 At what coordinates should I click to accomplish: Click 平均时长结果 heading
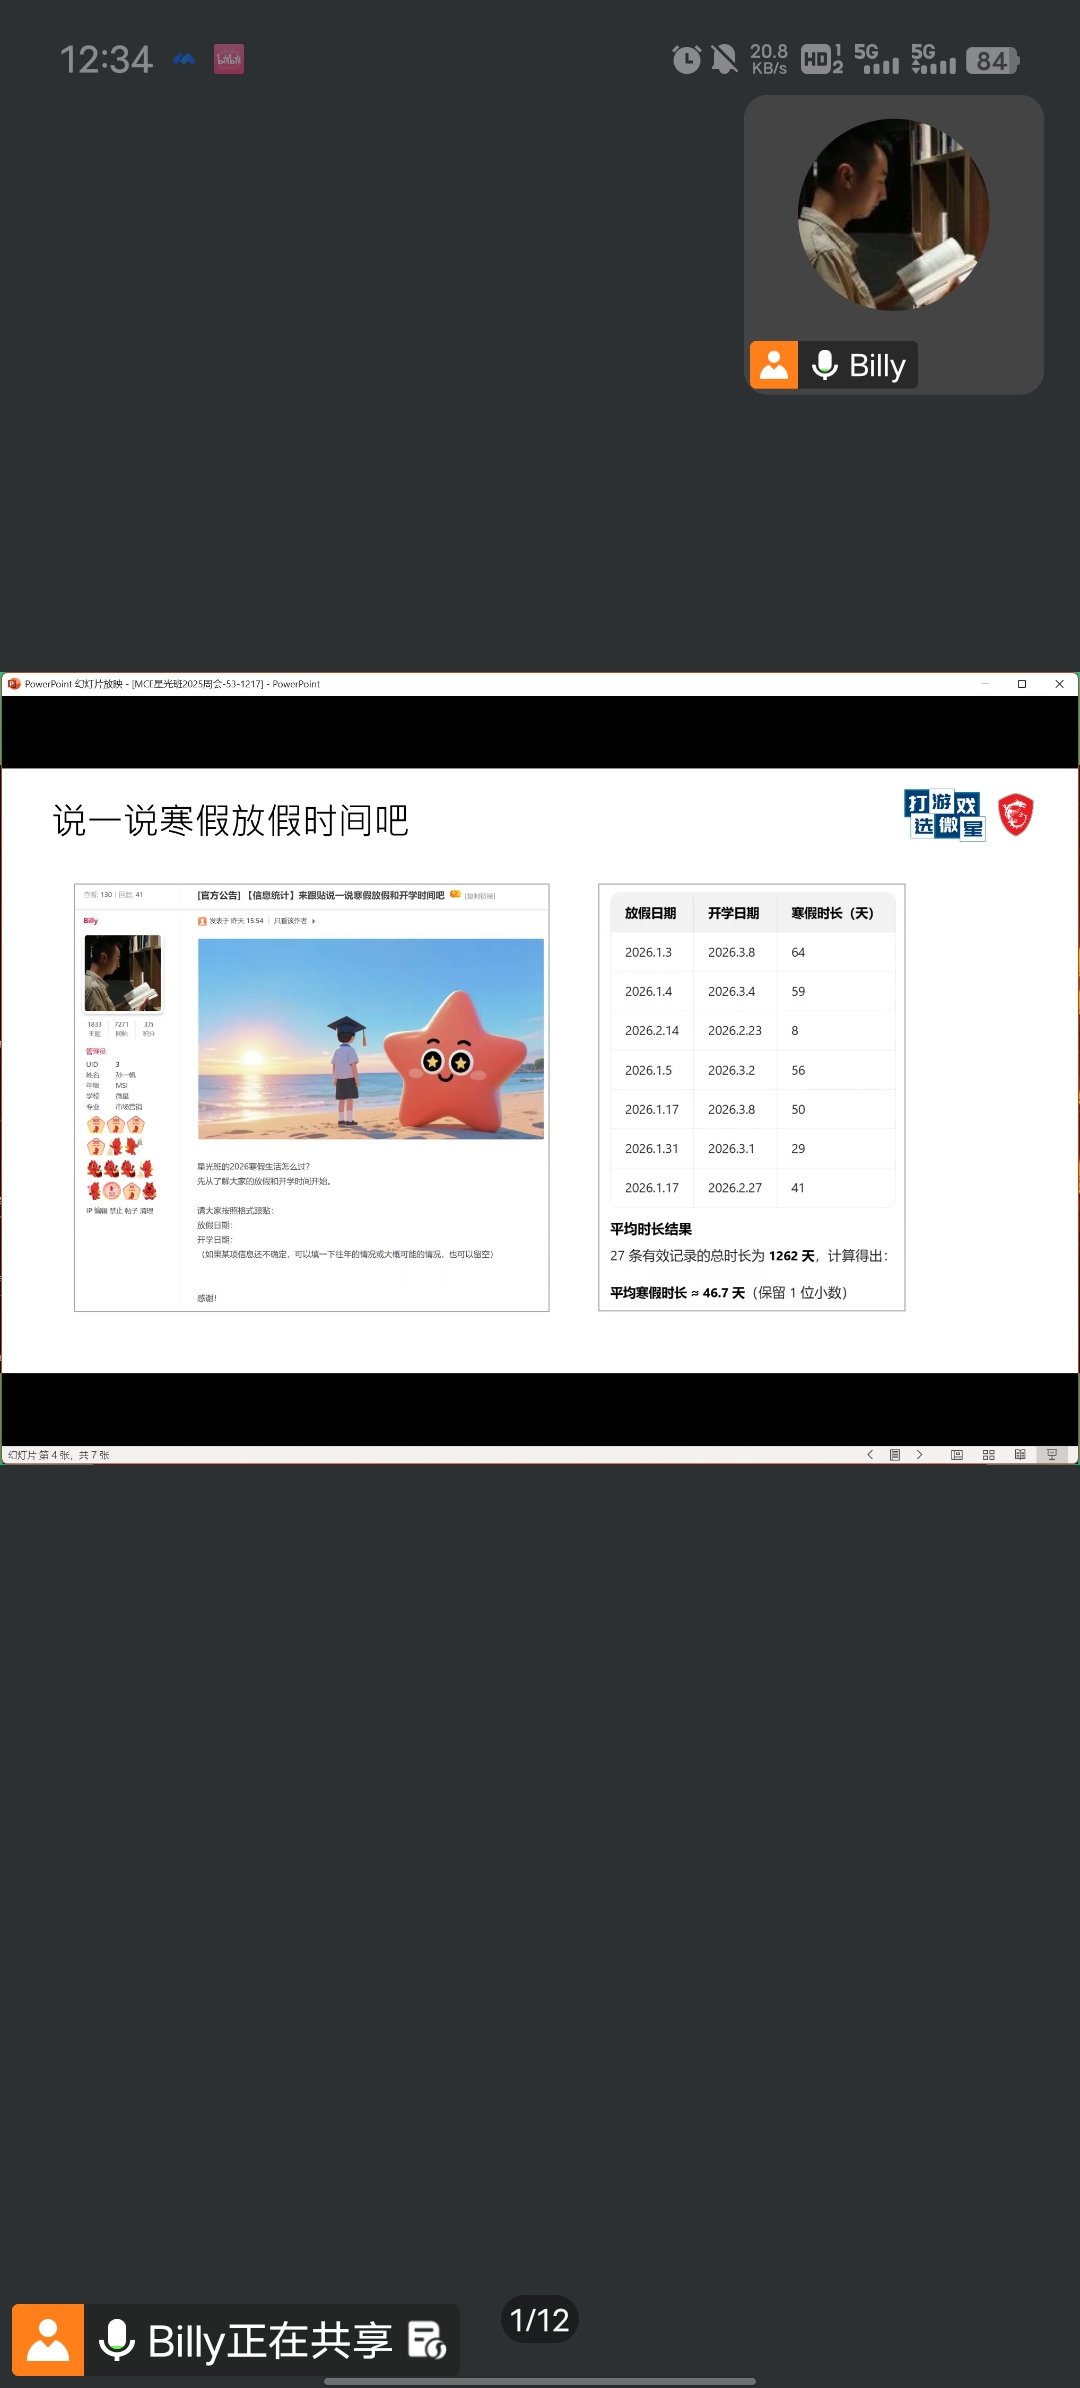tap(651, 1229)
